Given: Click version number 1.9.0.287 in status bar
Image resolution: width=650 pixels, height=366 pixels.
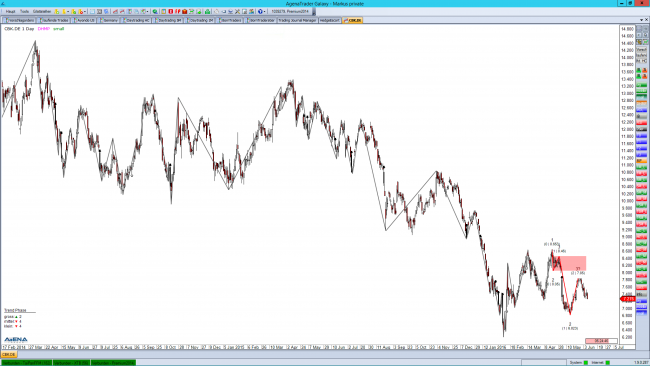Looking at the screenshot, I should coord(640,363).
